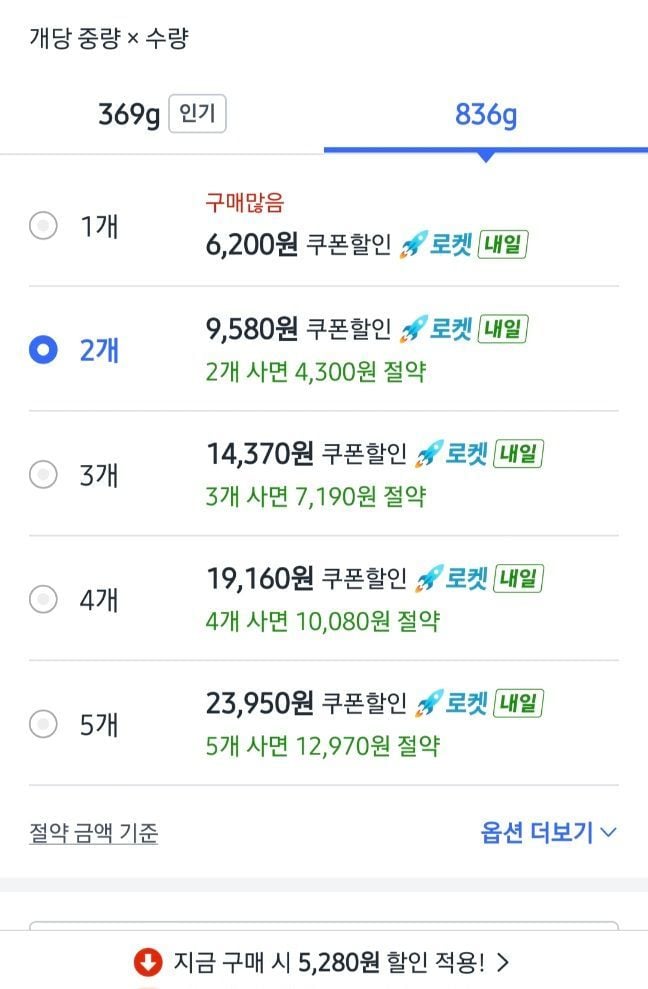Click the 내일 badge in the 1개 row
Screen dimensions: 648x989
coord(503,245)
